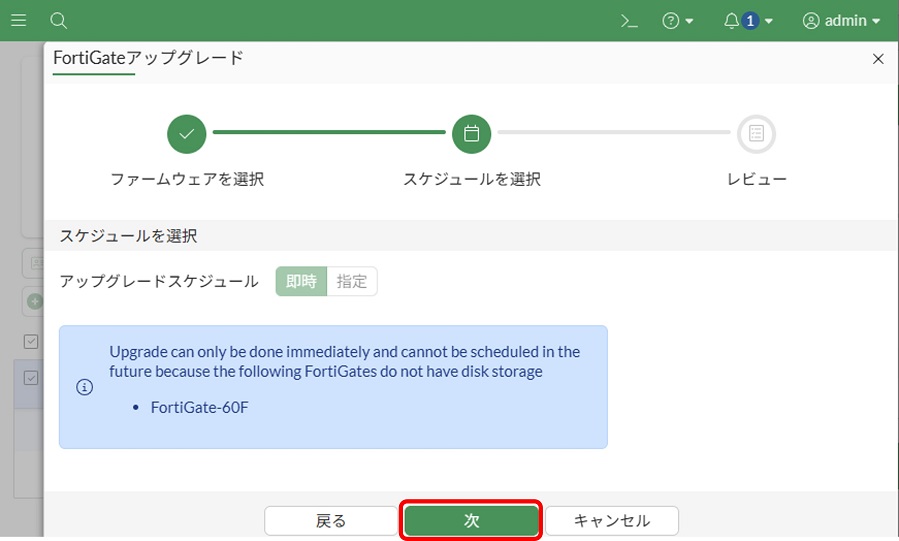Open the hamburger navigation menu
899x541 pixels.
pyautogui.click(x=18, y=20)
